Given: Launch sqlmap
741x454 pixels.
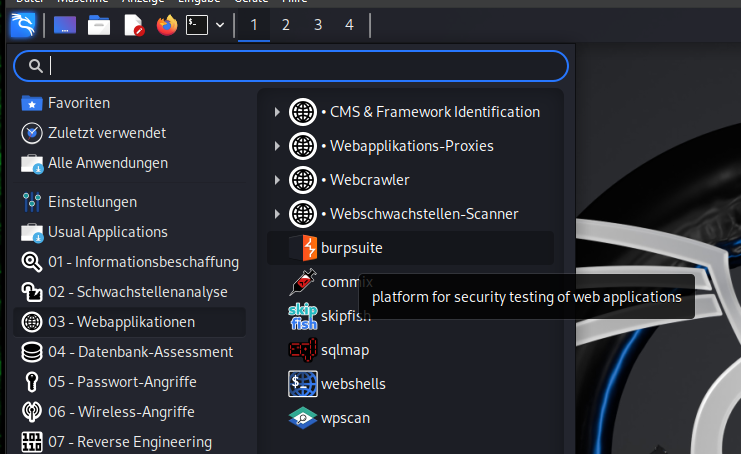Looking at the screenshot, I should [x=410, y=350].
